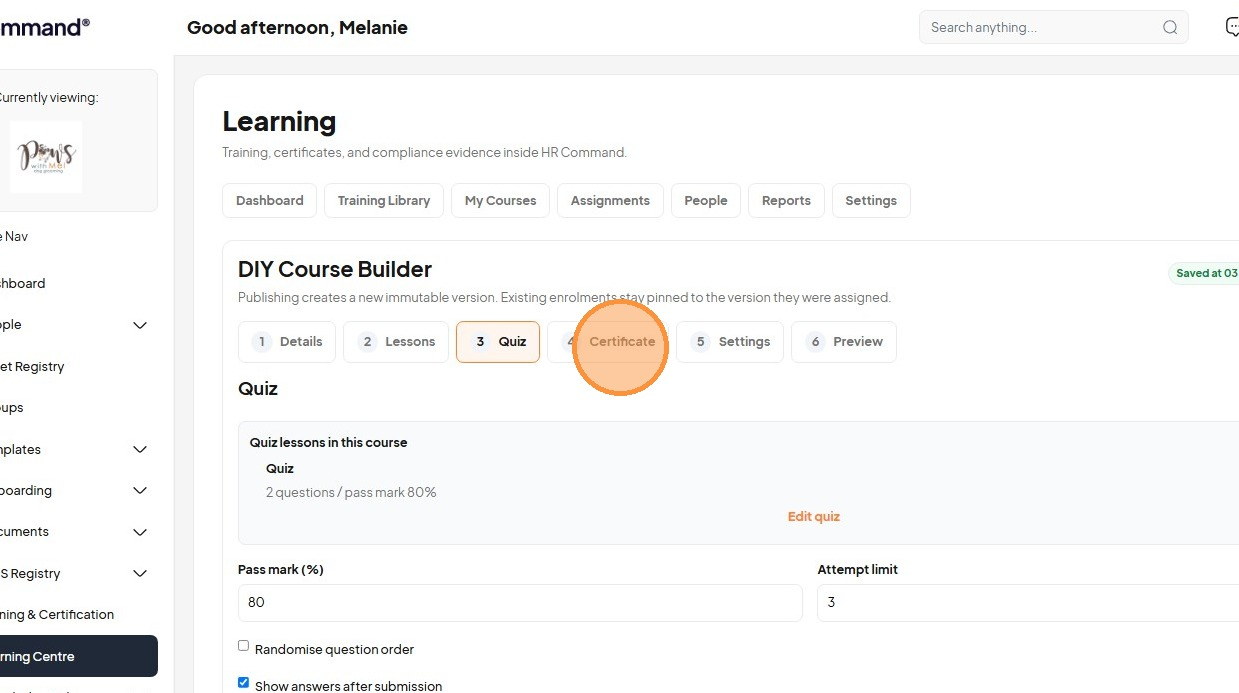Open the chat icon in header

1232,27
